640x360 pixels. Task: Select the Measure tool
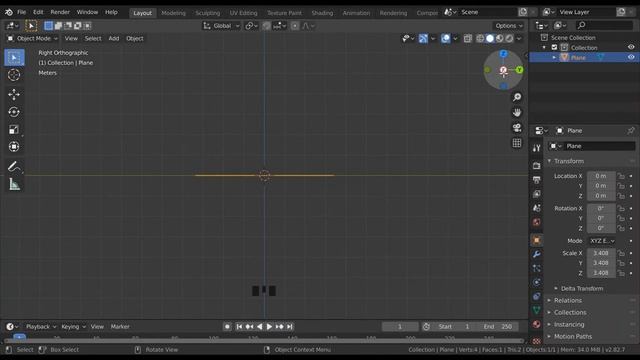point(14,184)
